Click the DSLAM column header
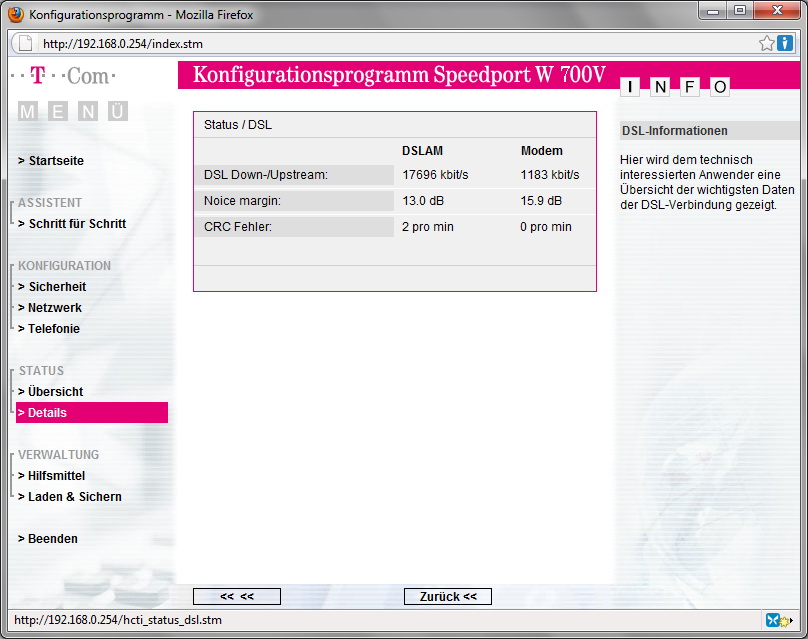The height and width of the screenshot is (639, 808). click(422, 151)
